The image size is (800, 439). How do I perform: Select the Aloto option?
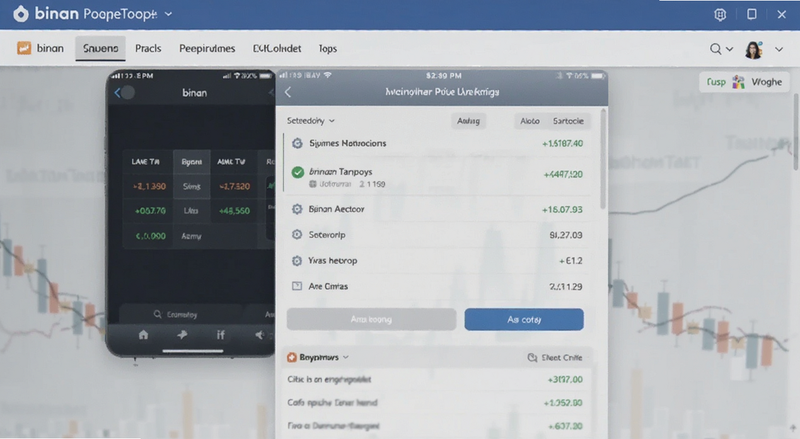coord(530,121)
